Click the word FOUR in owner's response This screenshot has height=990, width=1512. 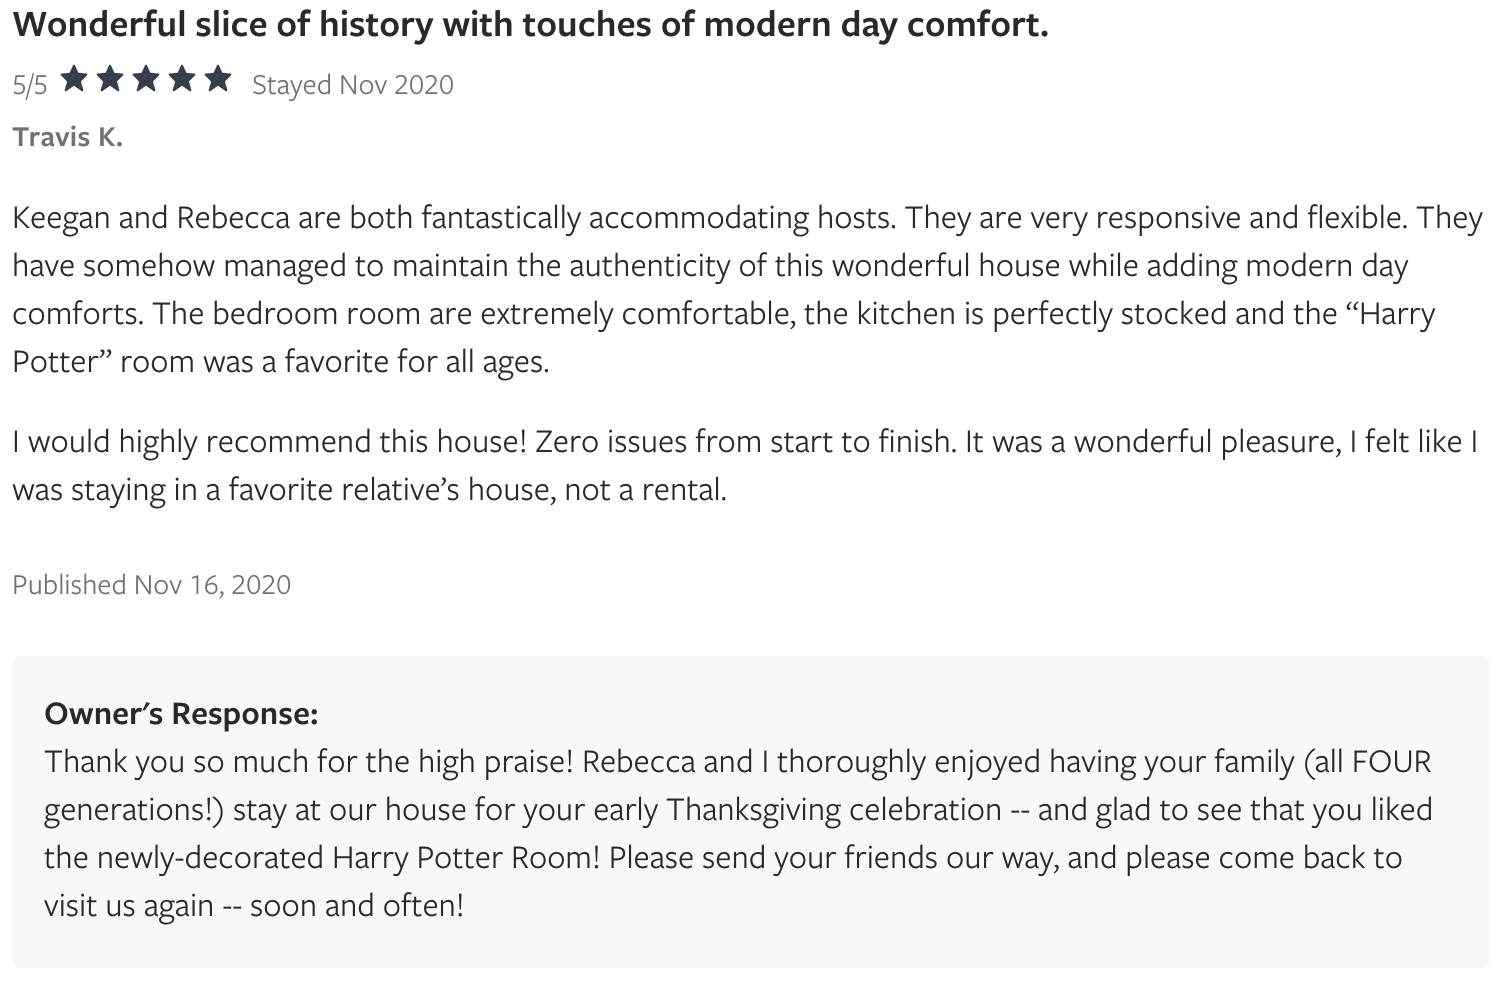click(1391, 761)
